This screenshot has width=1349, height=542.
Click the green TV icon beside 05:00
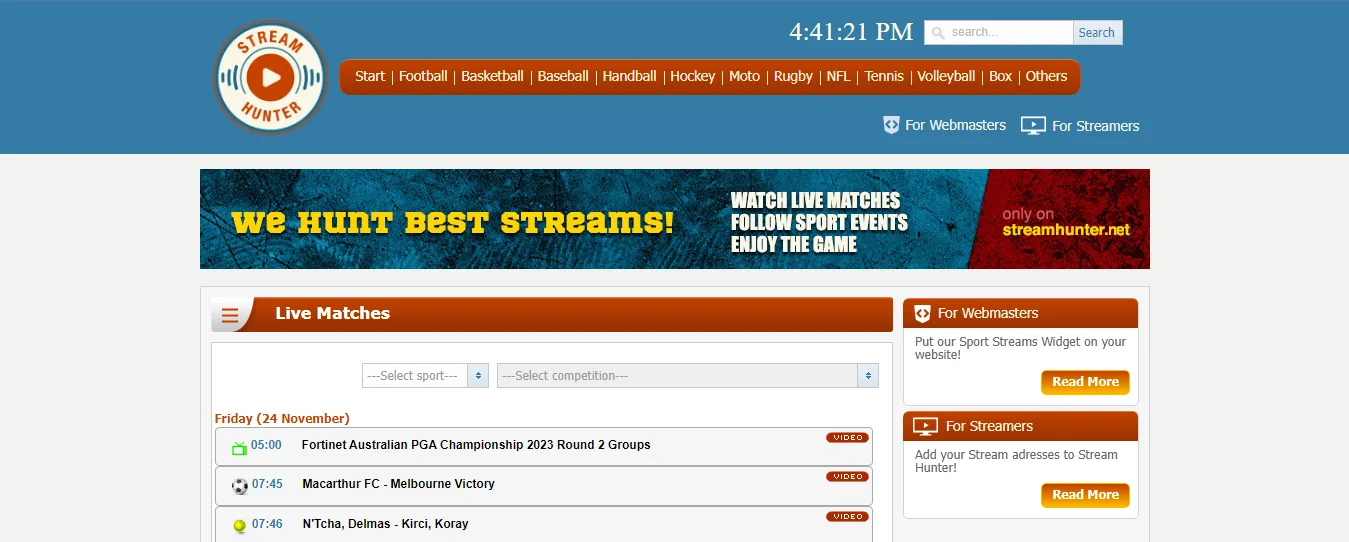tap(239, 448)
